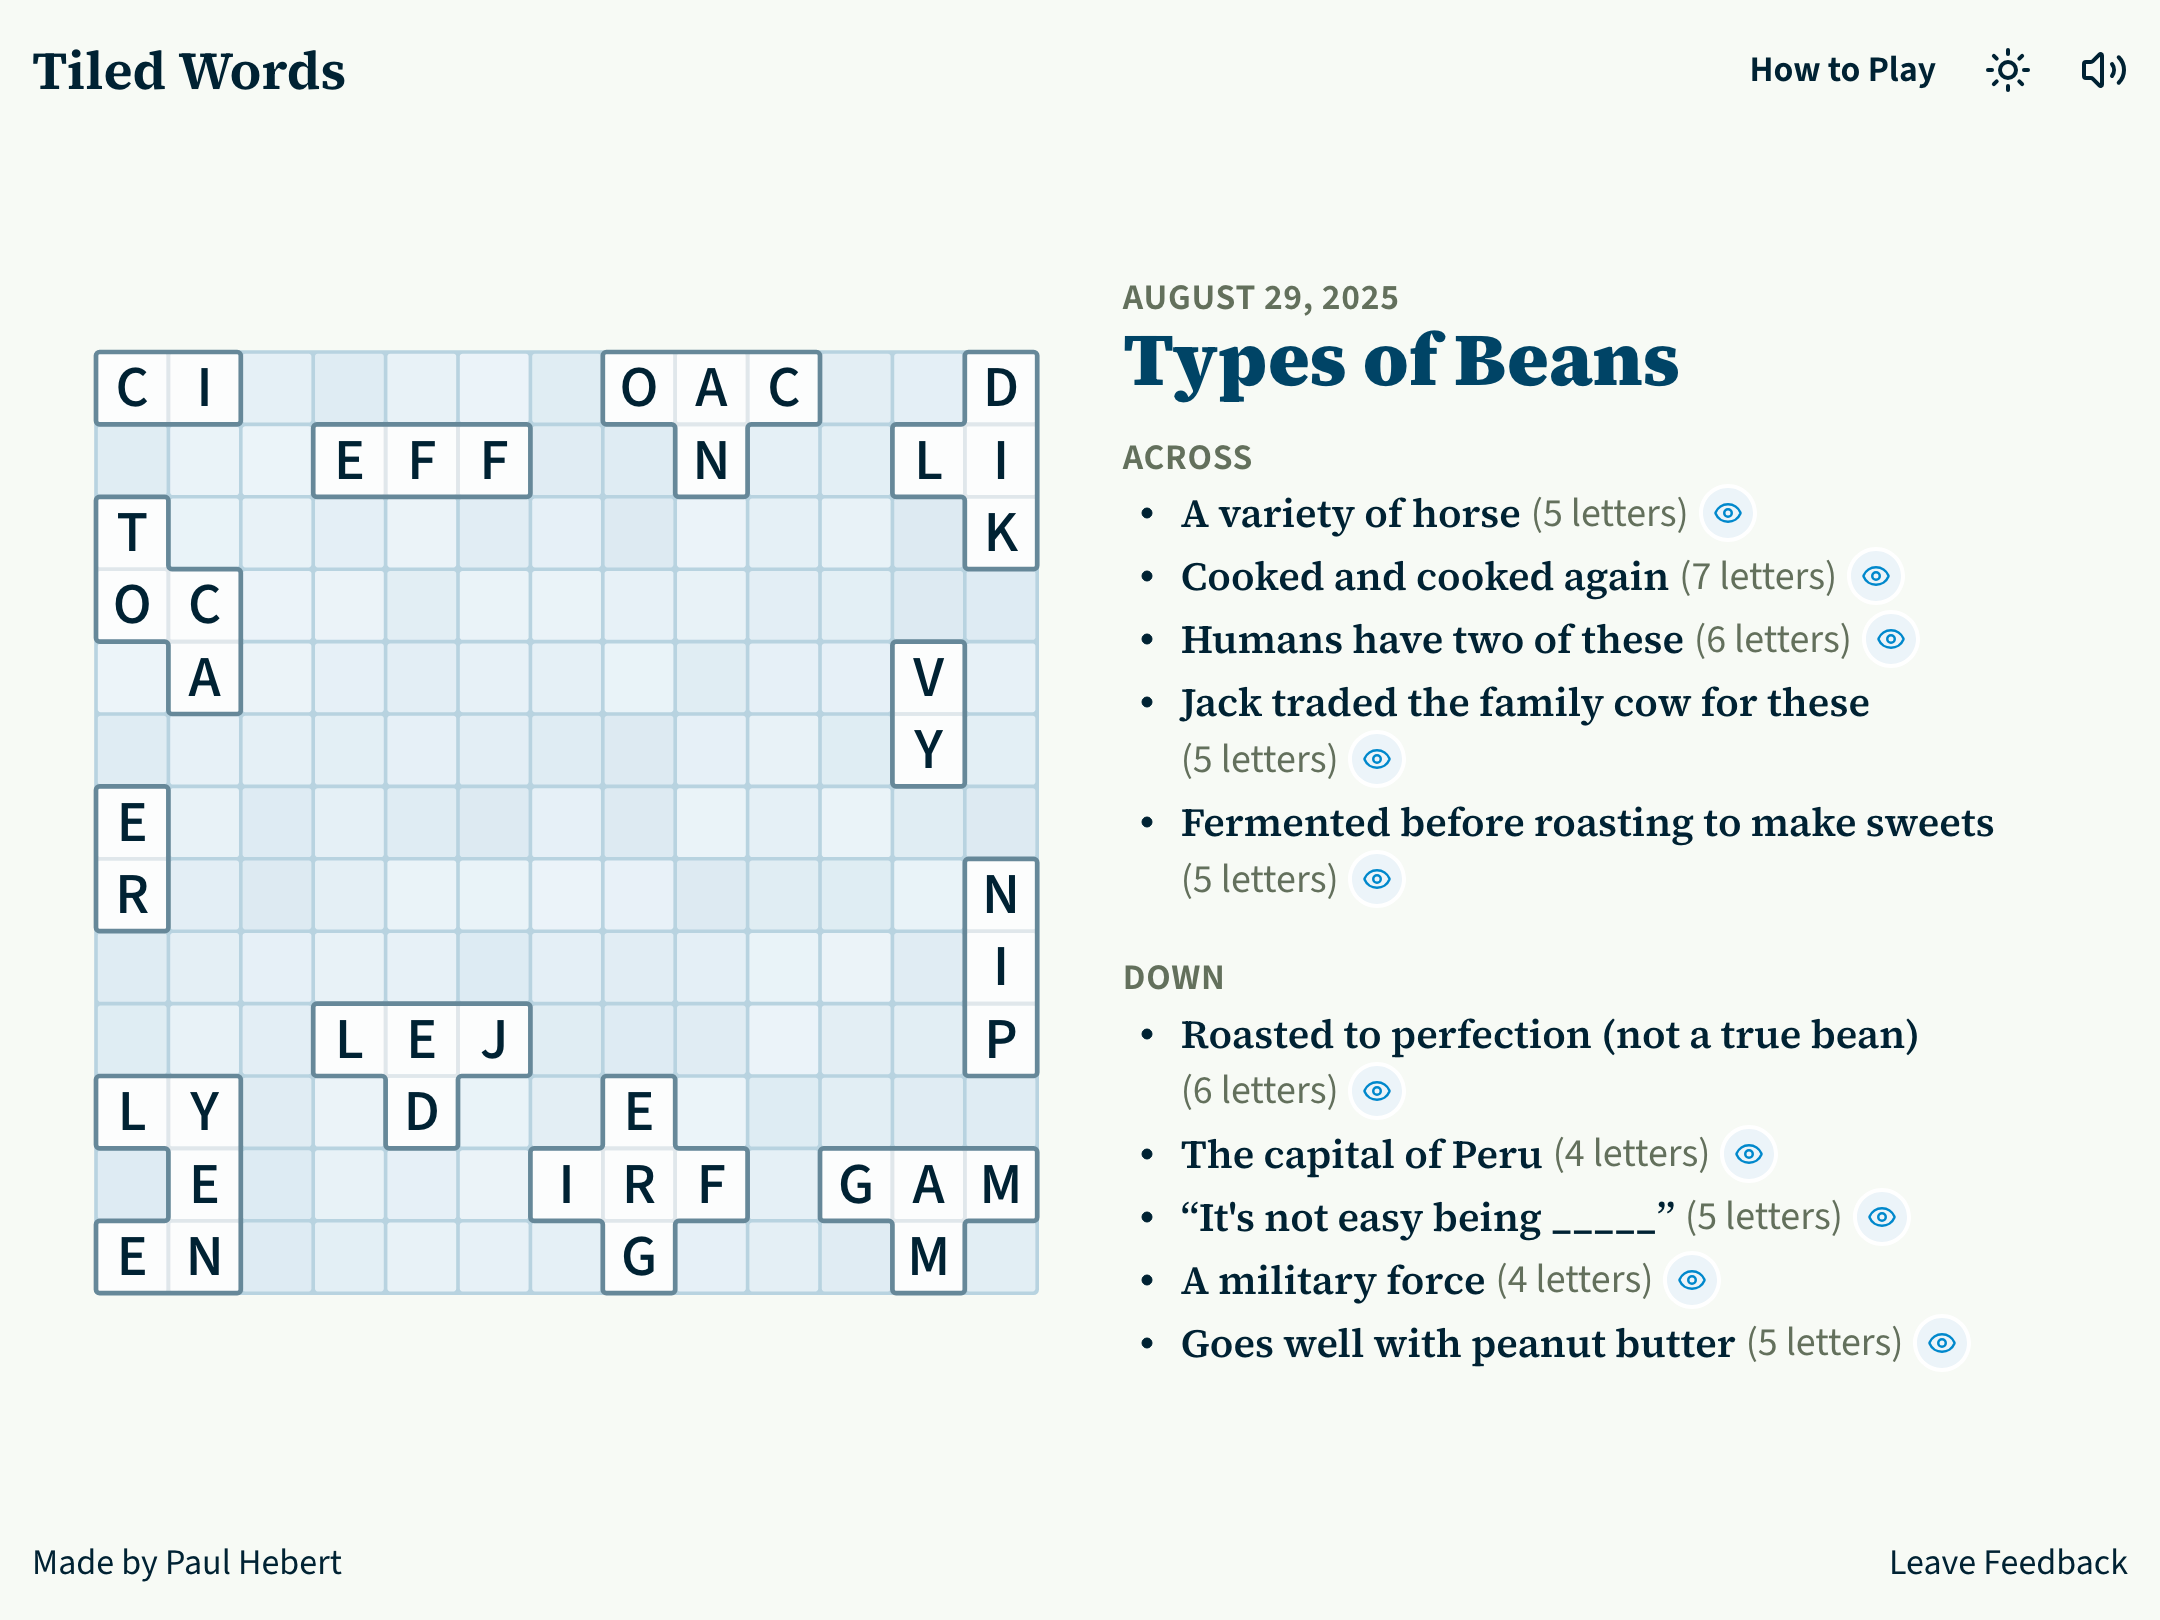2160x1620 pixels.
Task: Reveal the 'A variety of horse' answer
Action: tap(1727, 513)
